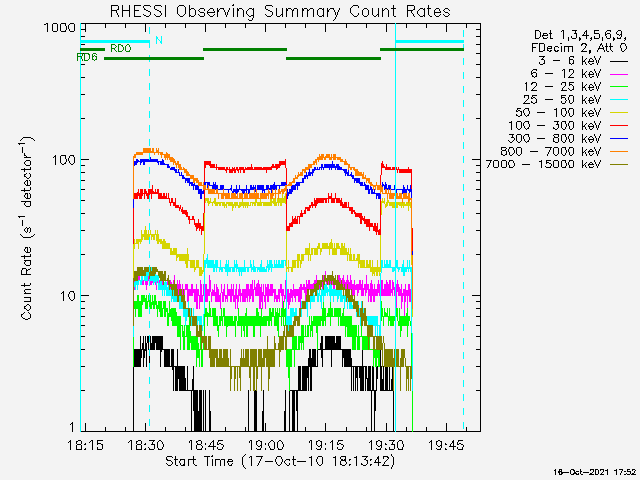Click the '3 - 6 keV' legend label

click(569, 61)
